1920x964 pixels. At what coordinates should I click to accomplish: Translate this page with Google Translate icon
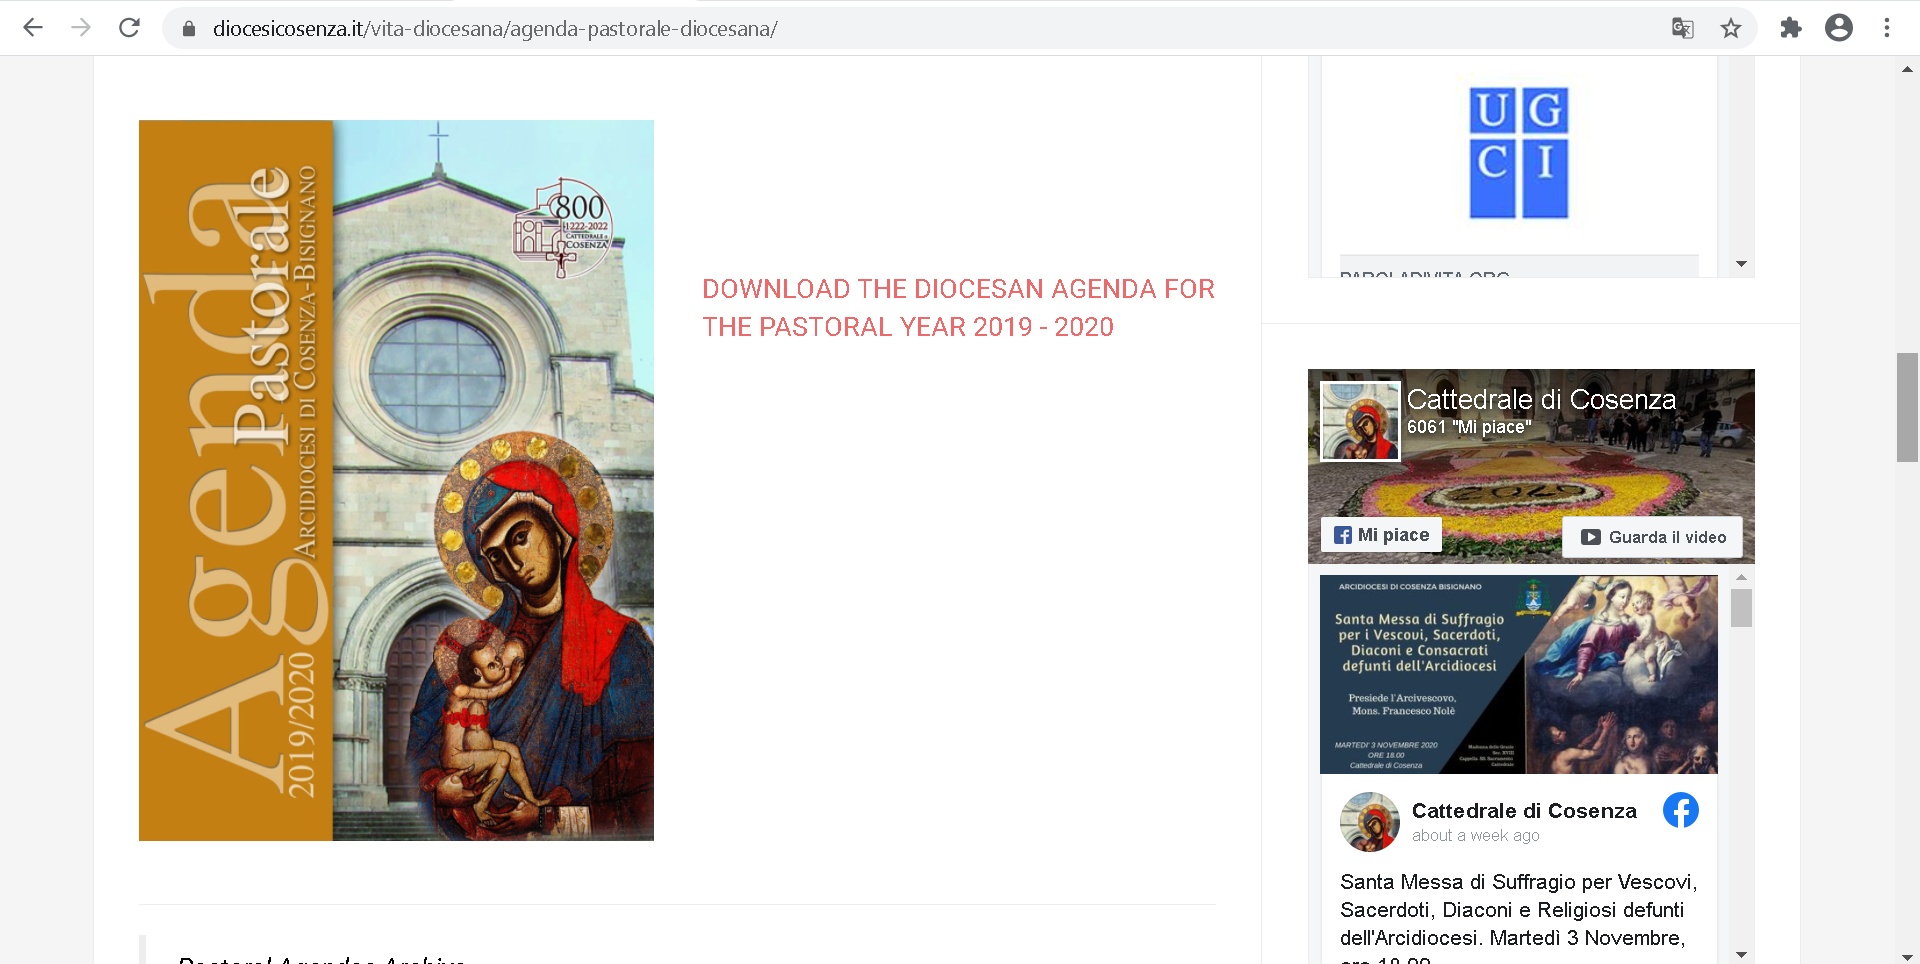tap(1683, 29)
